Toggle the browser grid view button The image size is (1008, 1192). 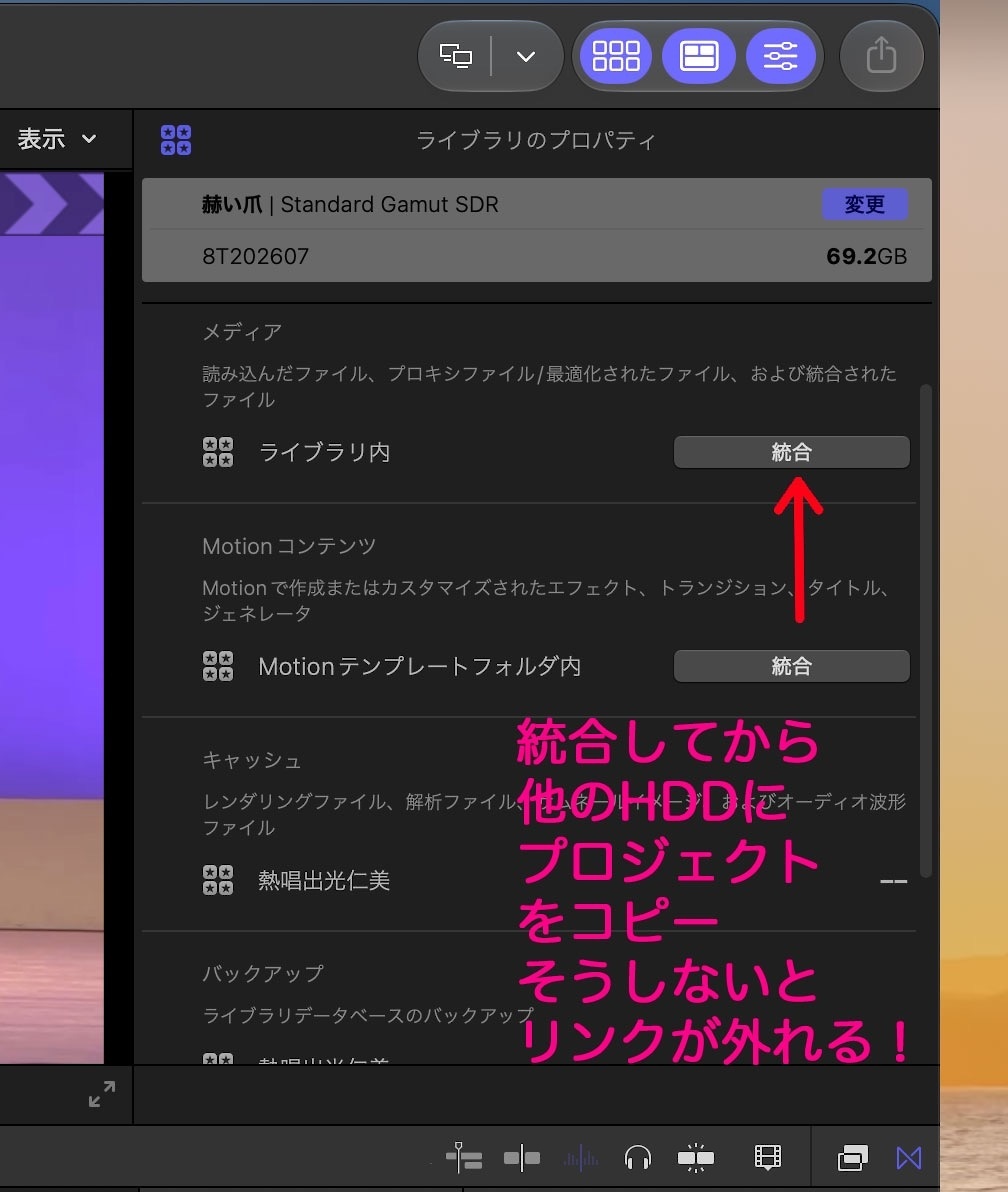point(616,55)
